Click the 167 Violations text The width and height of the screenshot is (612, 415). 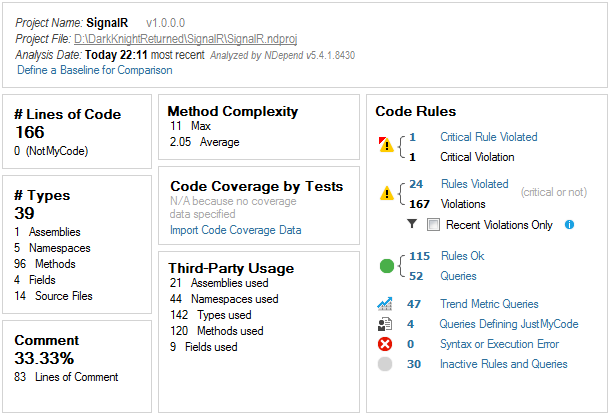(447, 204)
